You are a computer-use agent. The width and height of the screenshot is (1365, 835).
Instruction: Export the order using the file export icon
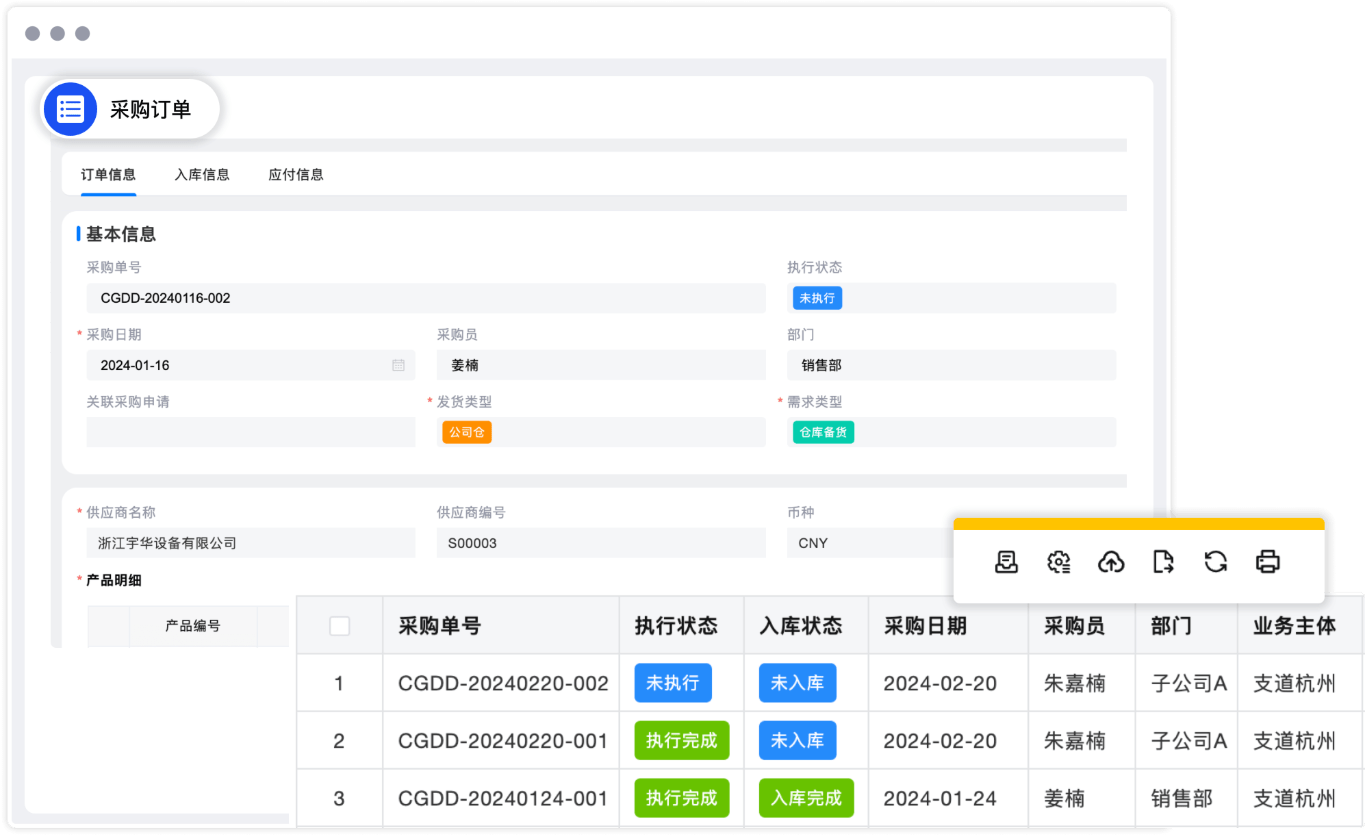click(x=1162, y=562)
